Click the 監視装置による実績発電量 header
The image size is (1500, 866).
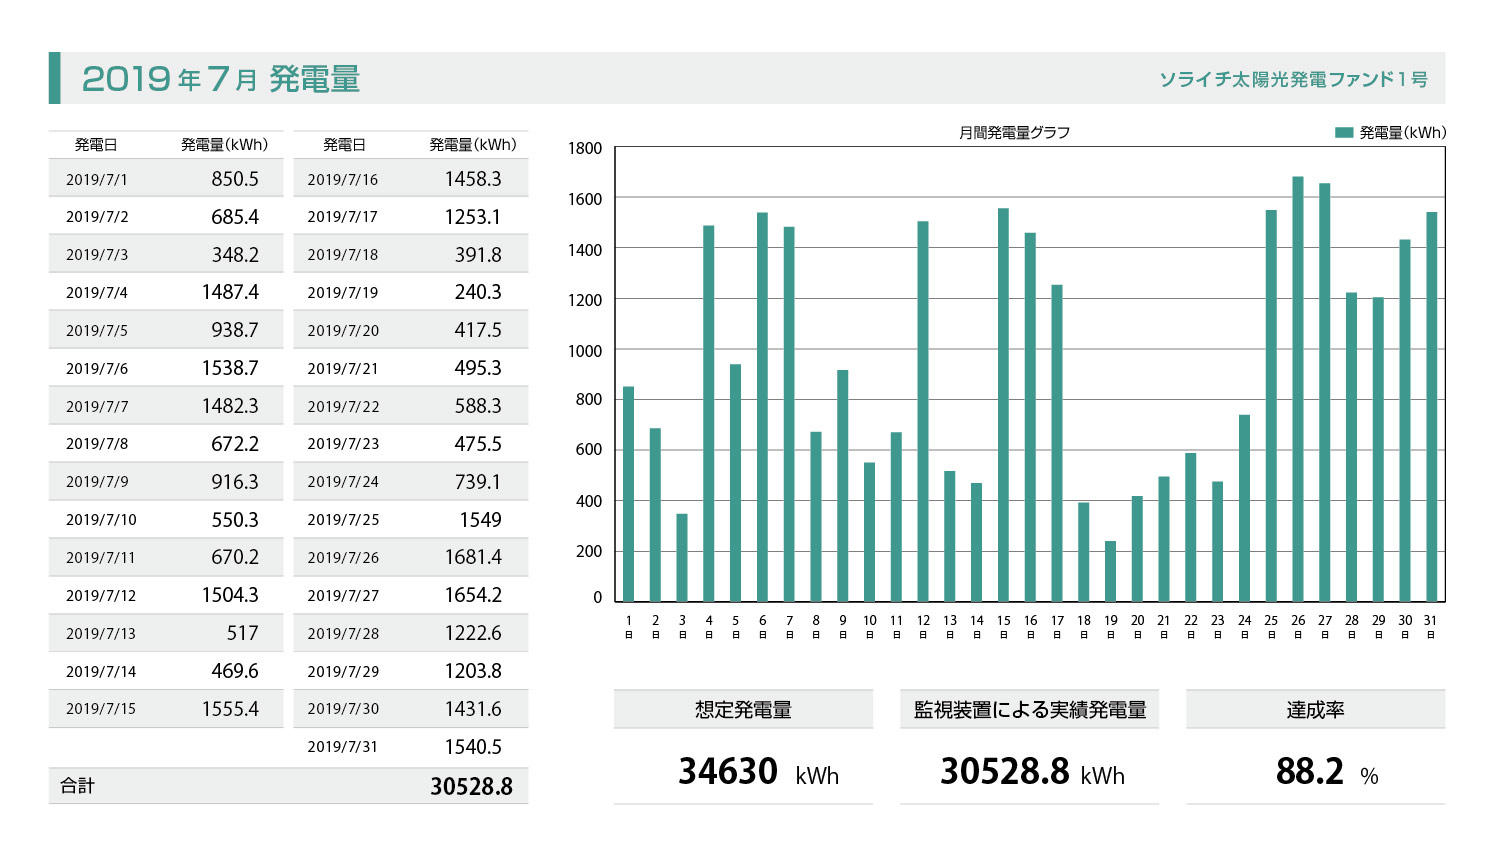click(x=1030, y=710)
